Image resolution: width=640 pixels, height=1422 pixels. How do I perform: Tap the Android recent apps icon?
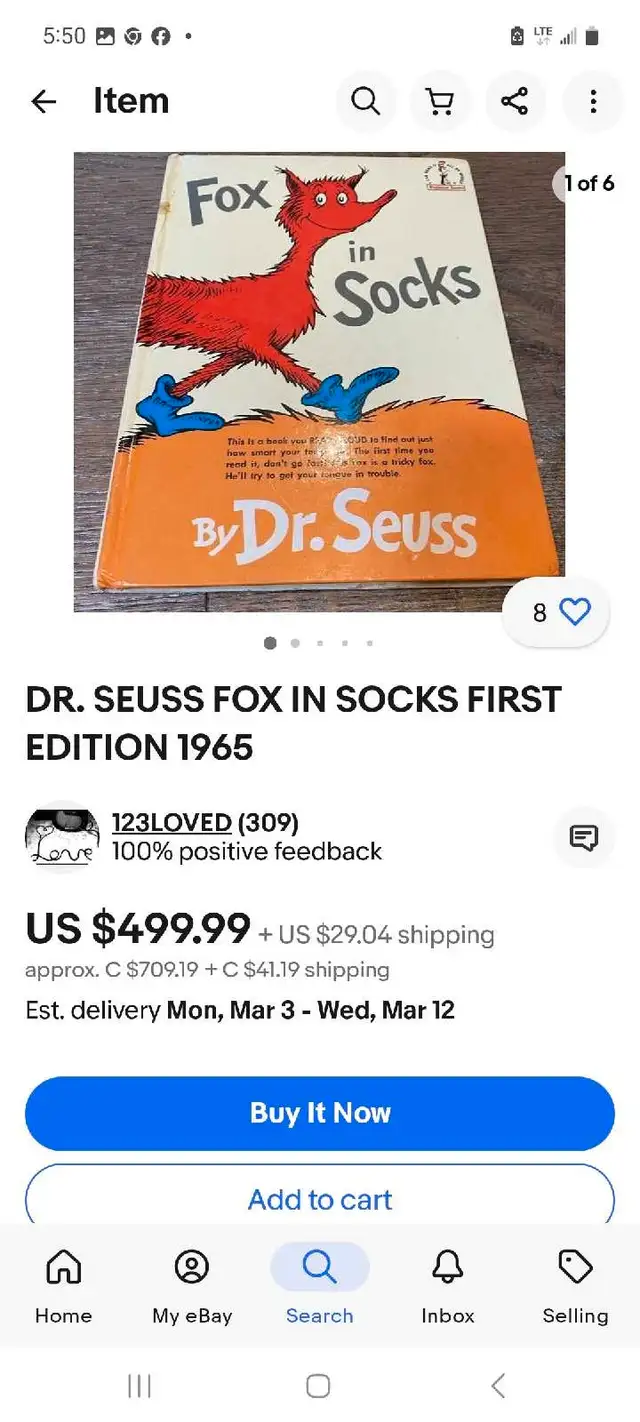point(139,1385)
